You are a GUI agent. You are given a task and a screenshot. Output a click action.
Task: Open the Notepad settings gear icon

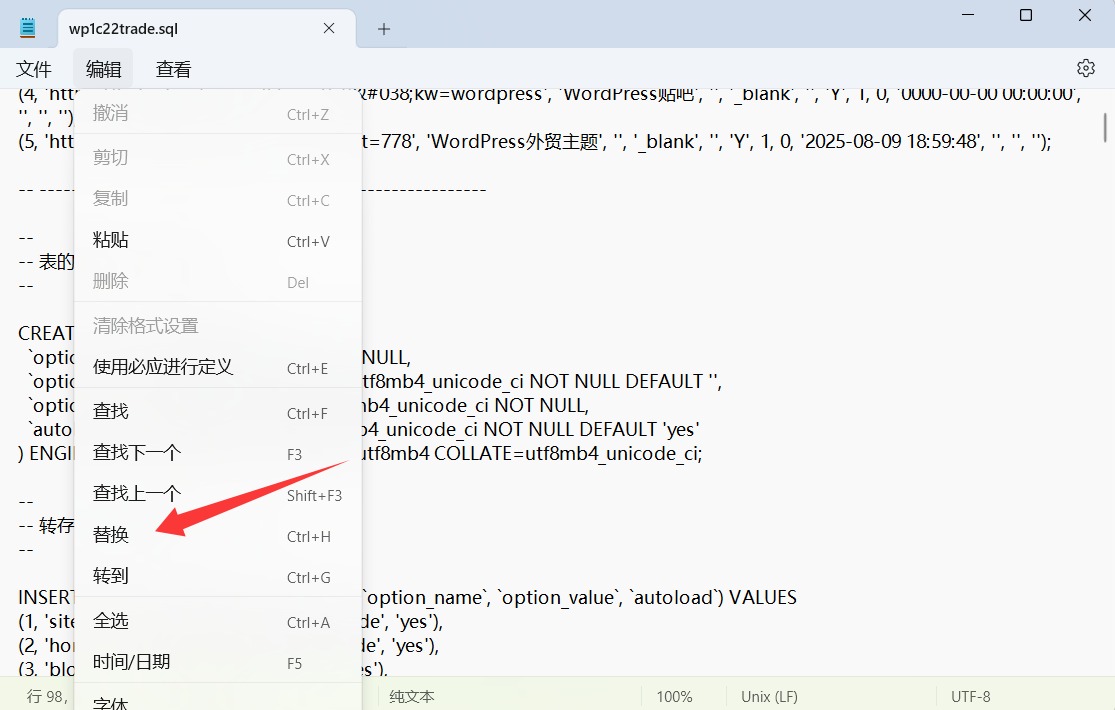[1085, 68]
